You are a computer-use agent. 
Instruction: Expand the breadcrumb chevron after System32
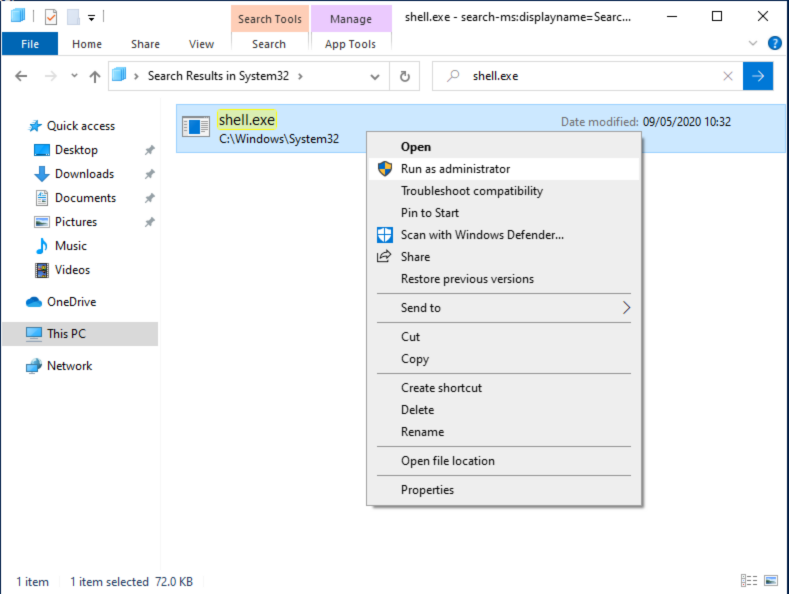tap(300, 76)
